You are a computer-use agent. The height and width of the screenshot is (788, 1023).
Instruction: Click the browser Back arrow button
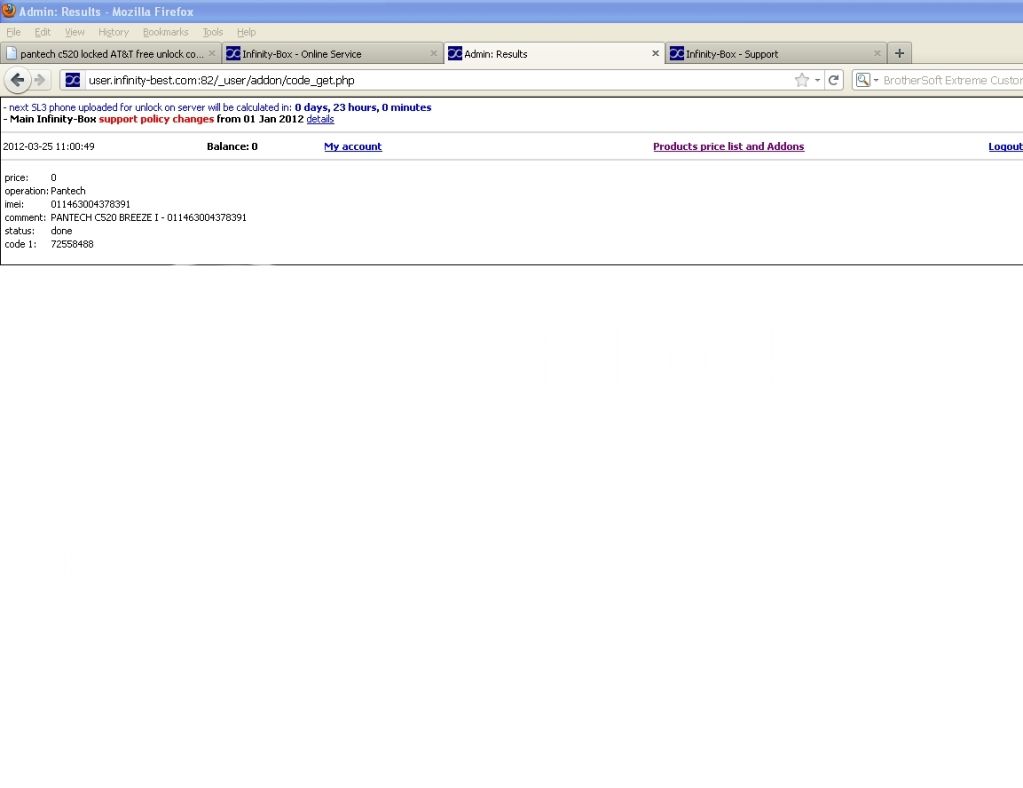coord(17,80)
